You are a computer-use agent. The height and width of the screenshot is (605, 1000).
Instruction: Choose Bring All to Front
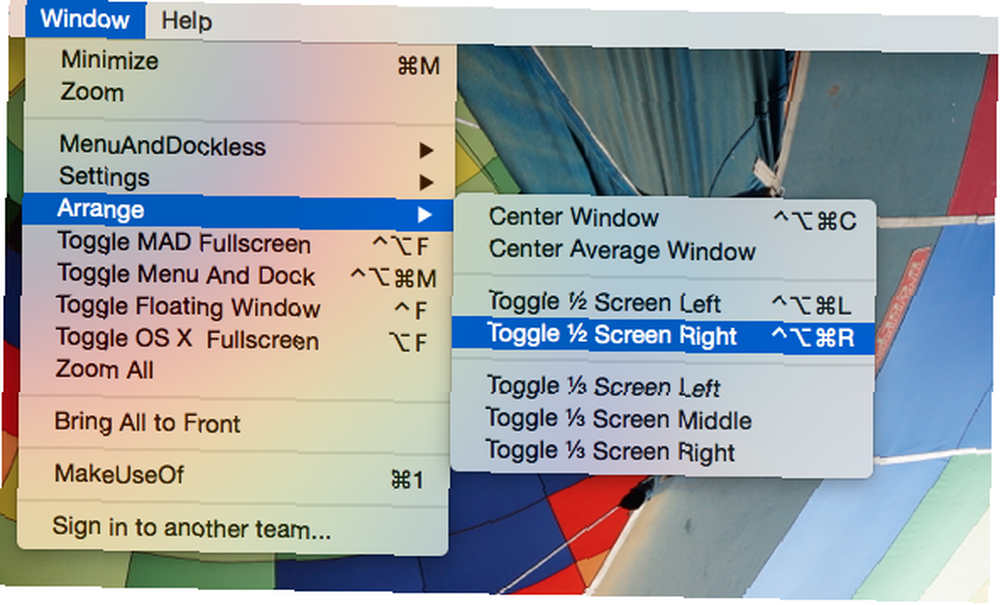point(235,423)
